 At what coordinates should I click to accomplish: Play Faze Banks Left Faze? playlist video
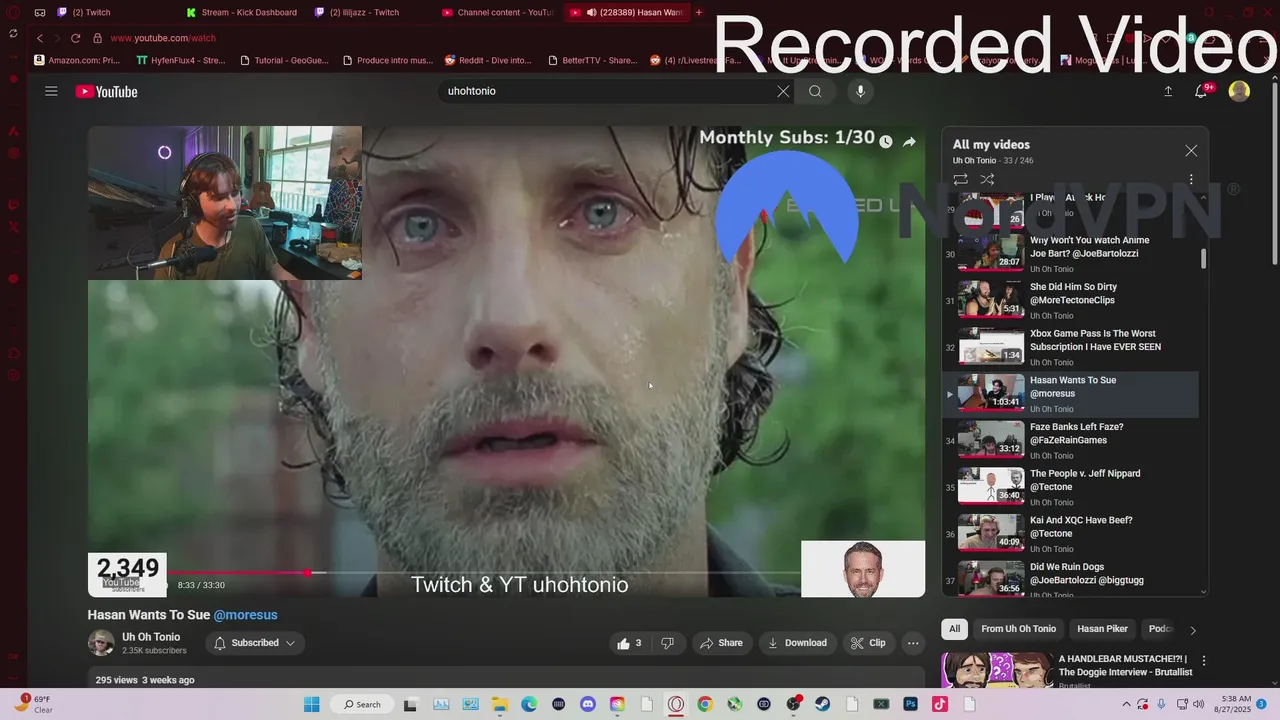point(1070,440)
